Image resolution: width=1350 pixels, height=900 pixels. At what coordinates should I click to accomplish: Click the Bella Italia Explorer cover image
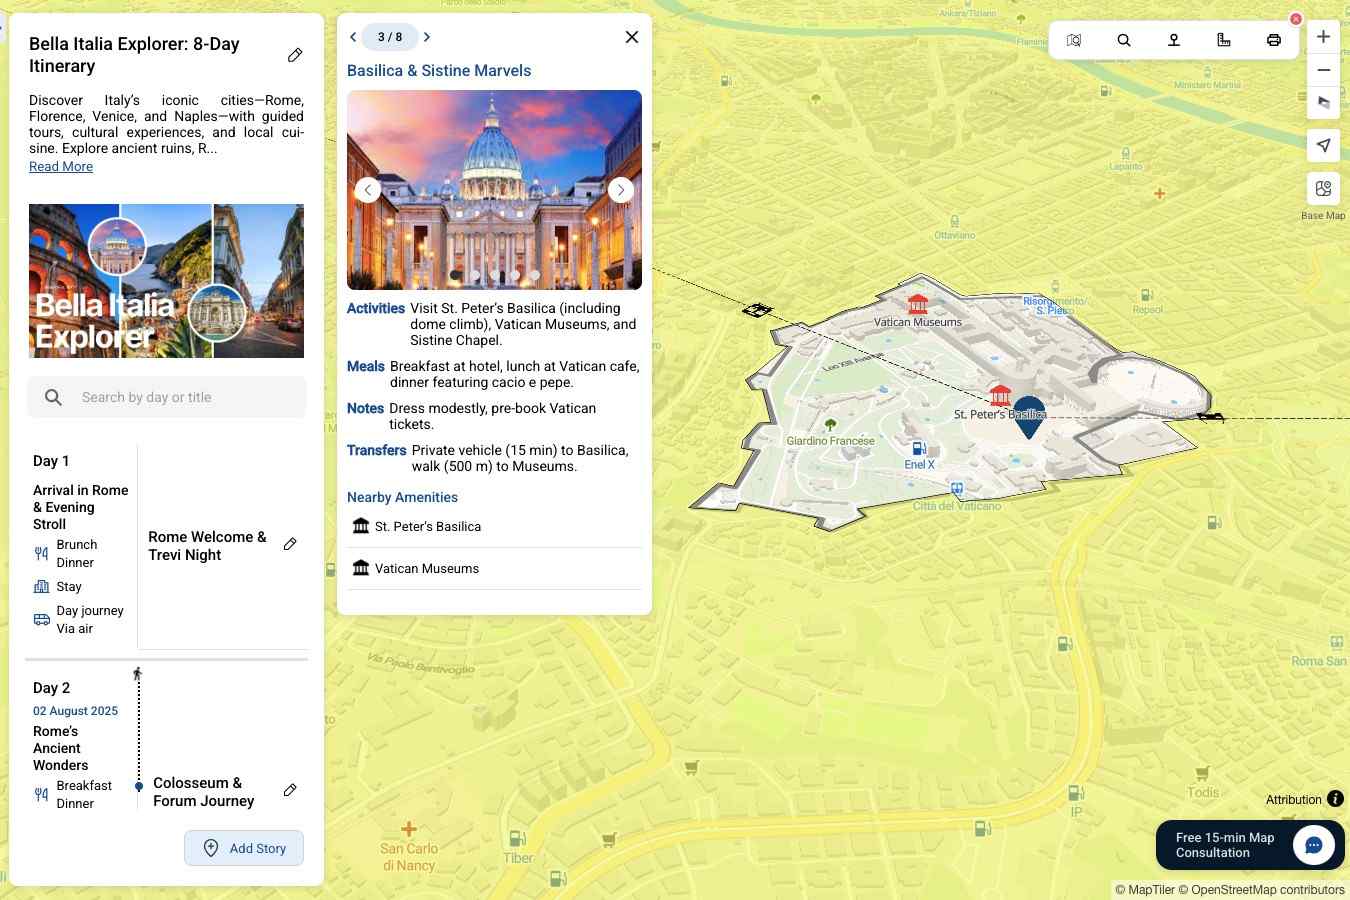pyautogui.click(x=166, y=281)
